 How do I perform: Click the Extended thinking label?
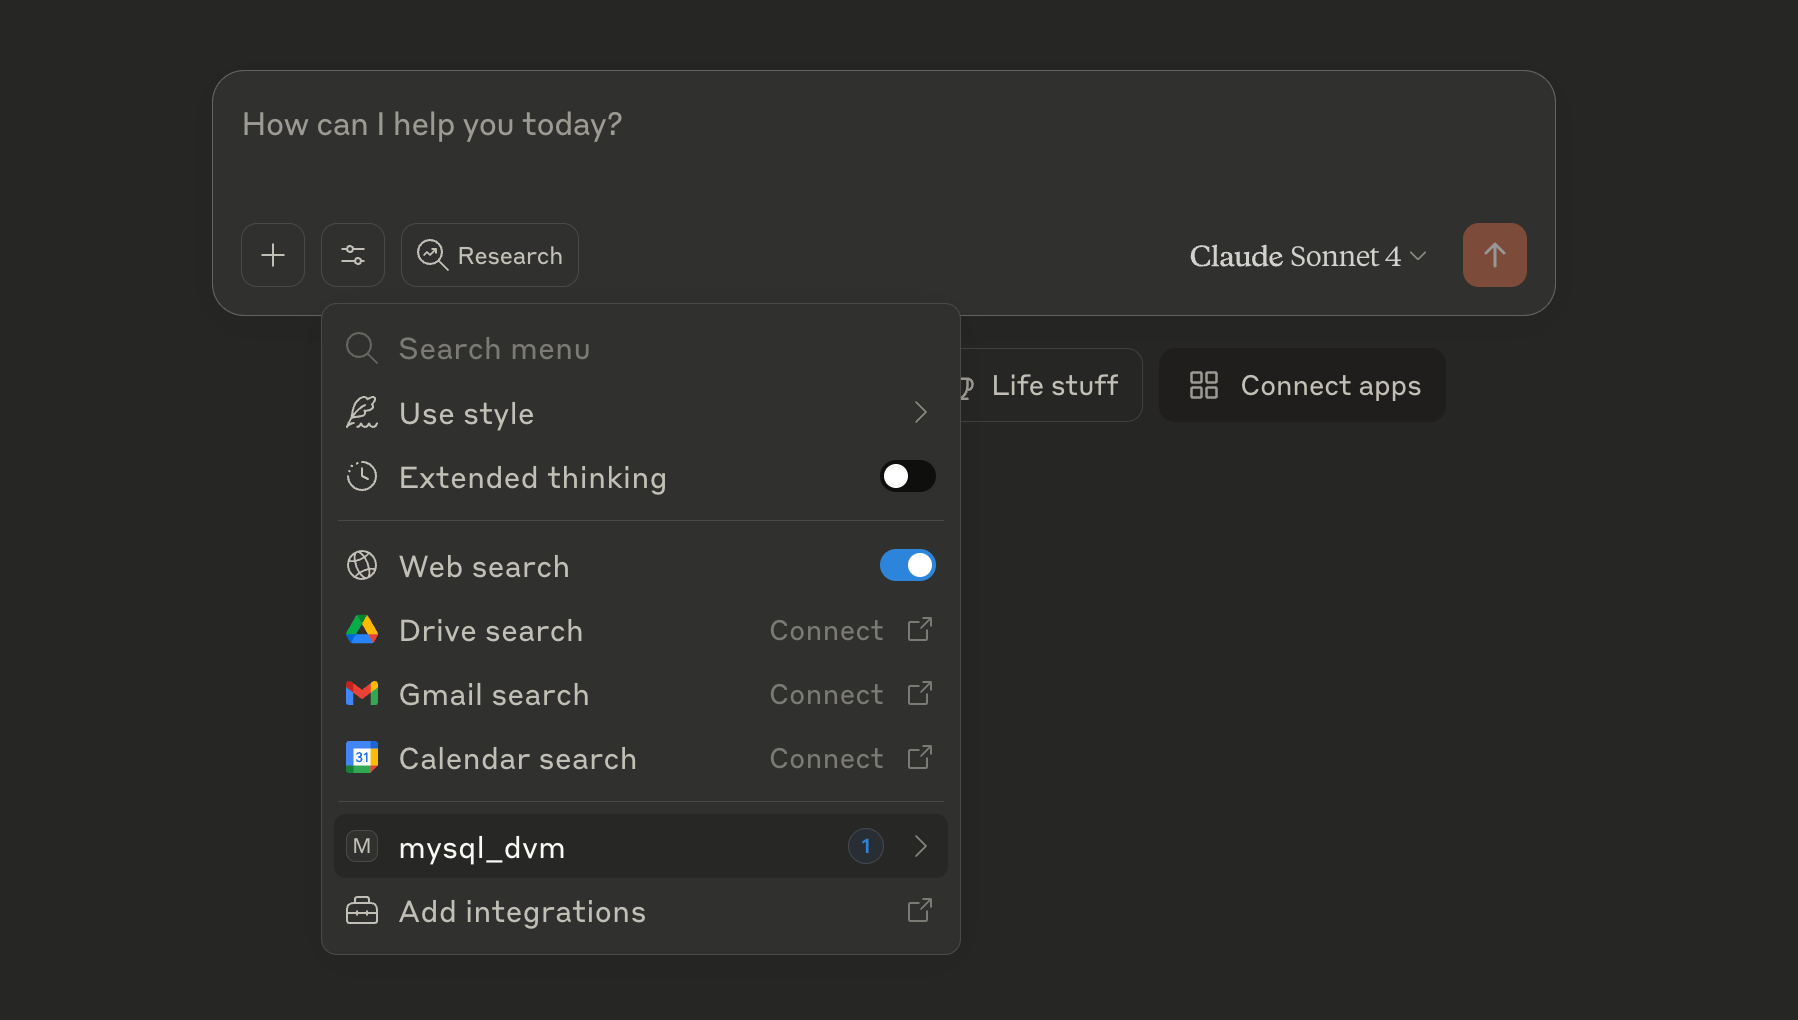tap(532, 478)
